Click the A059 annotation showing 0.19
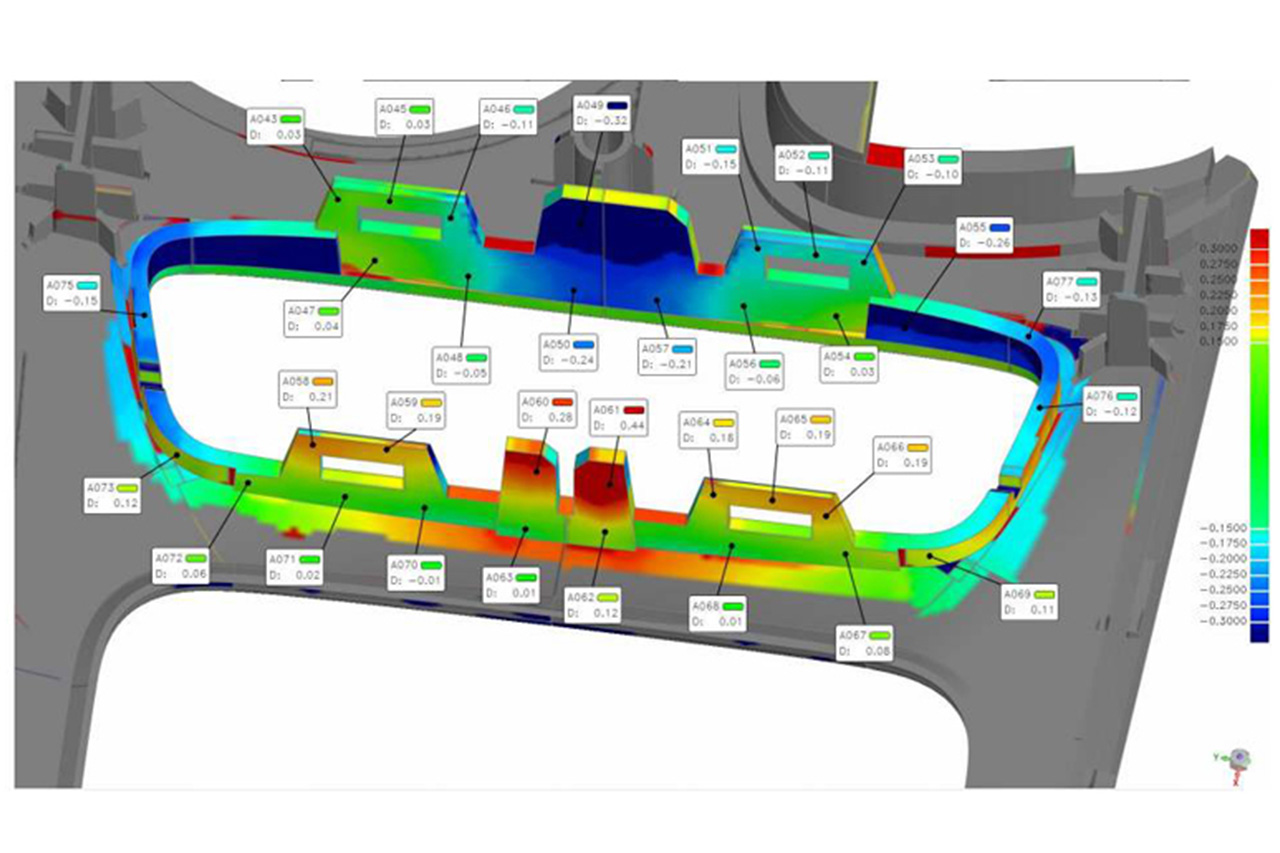The image size is (1280, 853). click(x=414, y=410)
